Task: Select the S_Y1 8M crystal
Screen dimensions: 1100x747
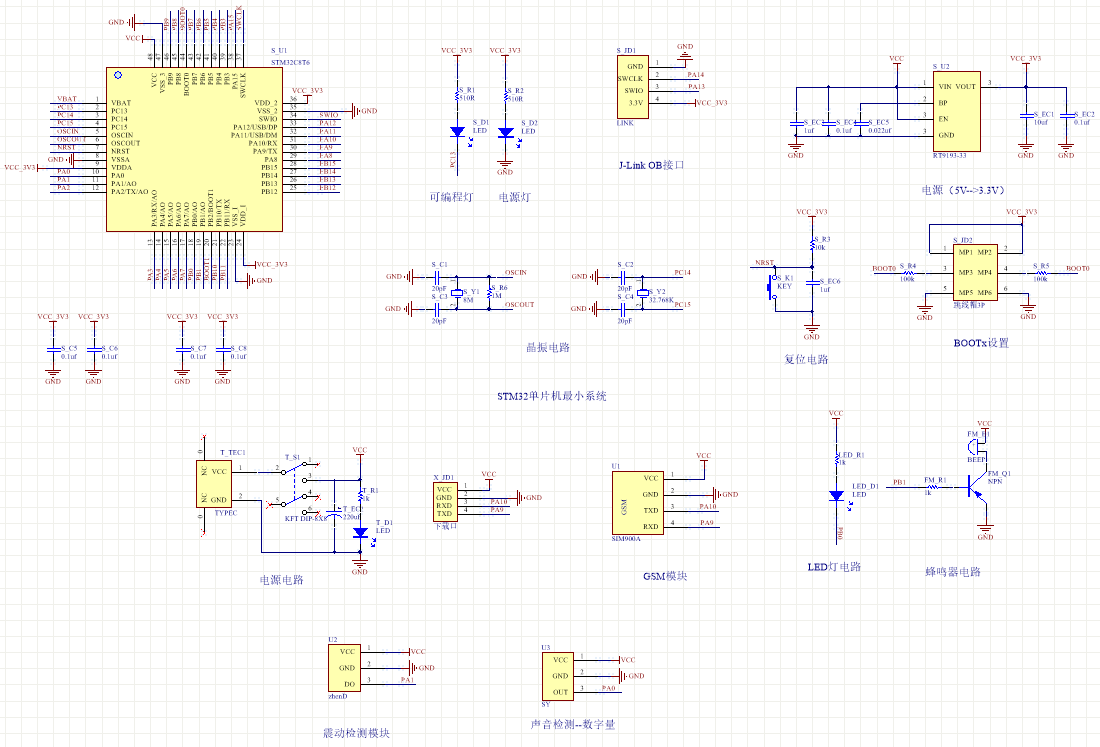Action: tap(457, 292)
